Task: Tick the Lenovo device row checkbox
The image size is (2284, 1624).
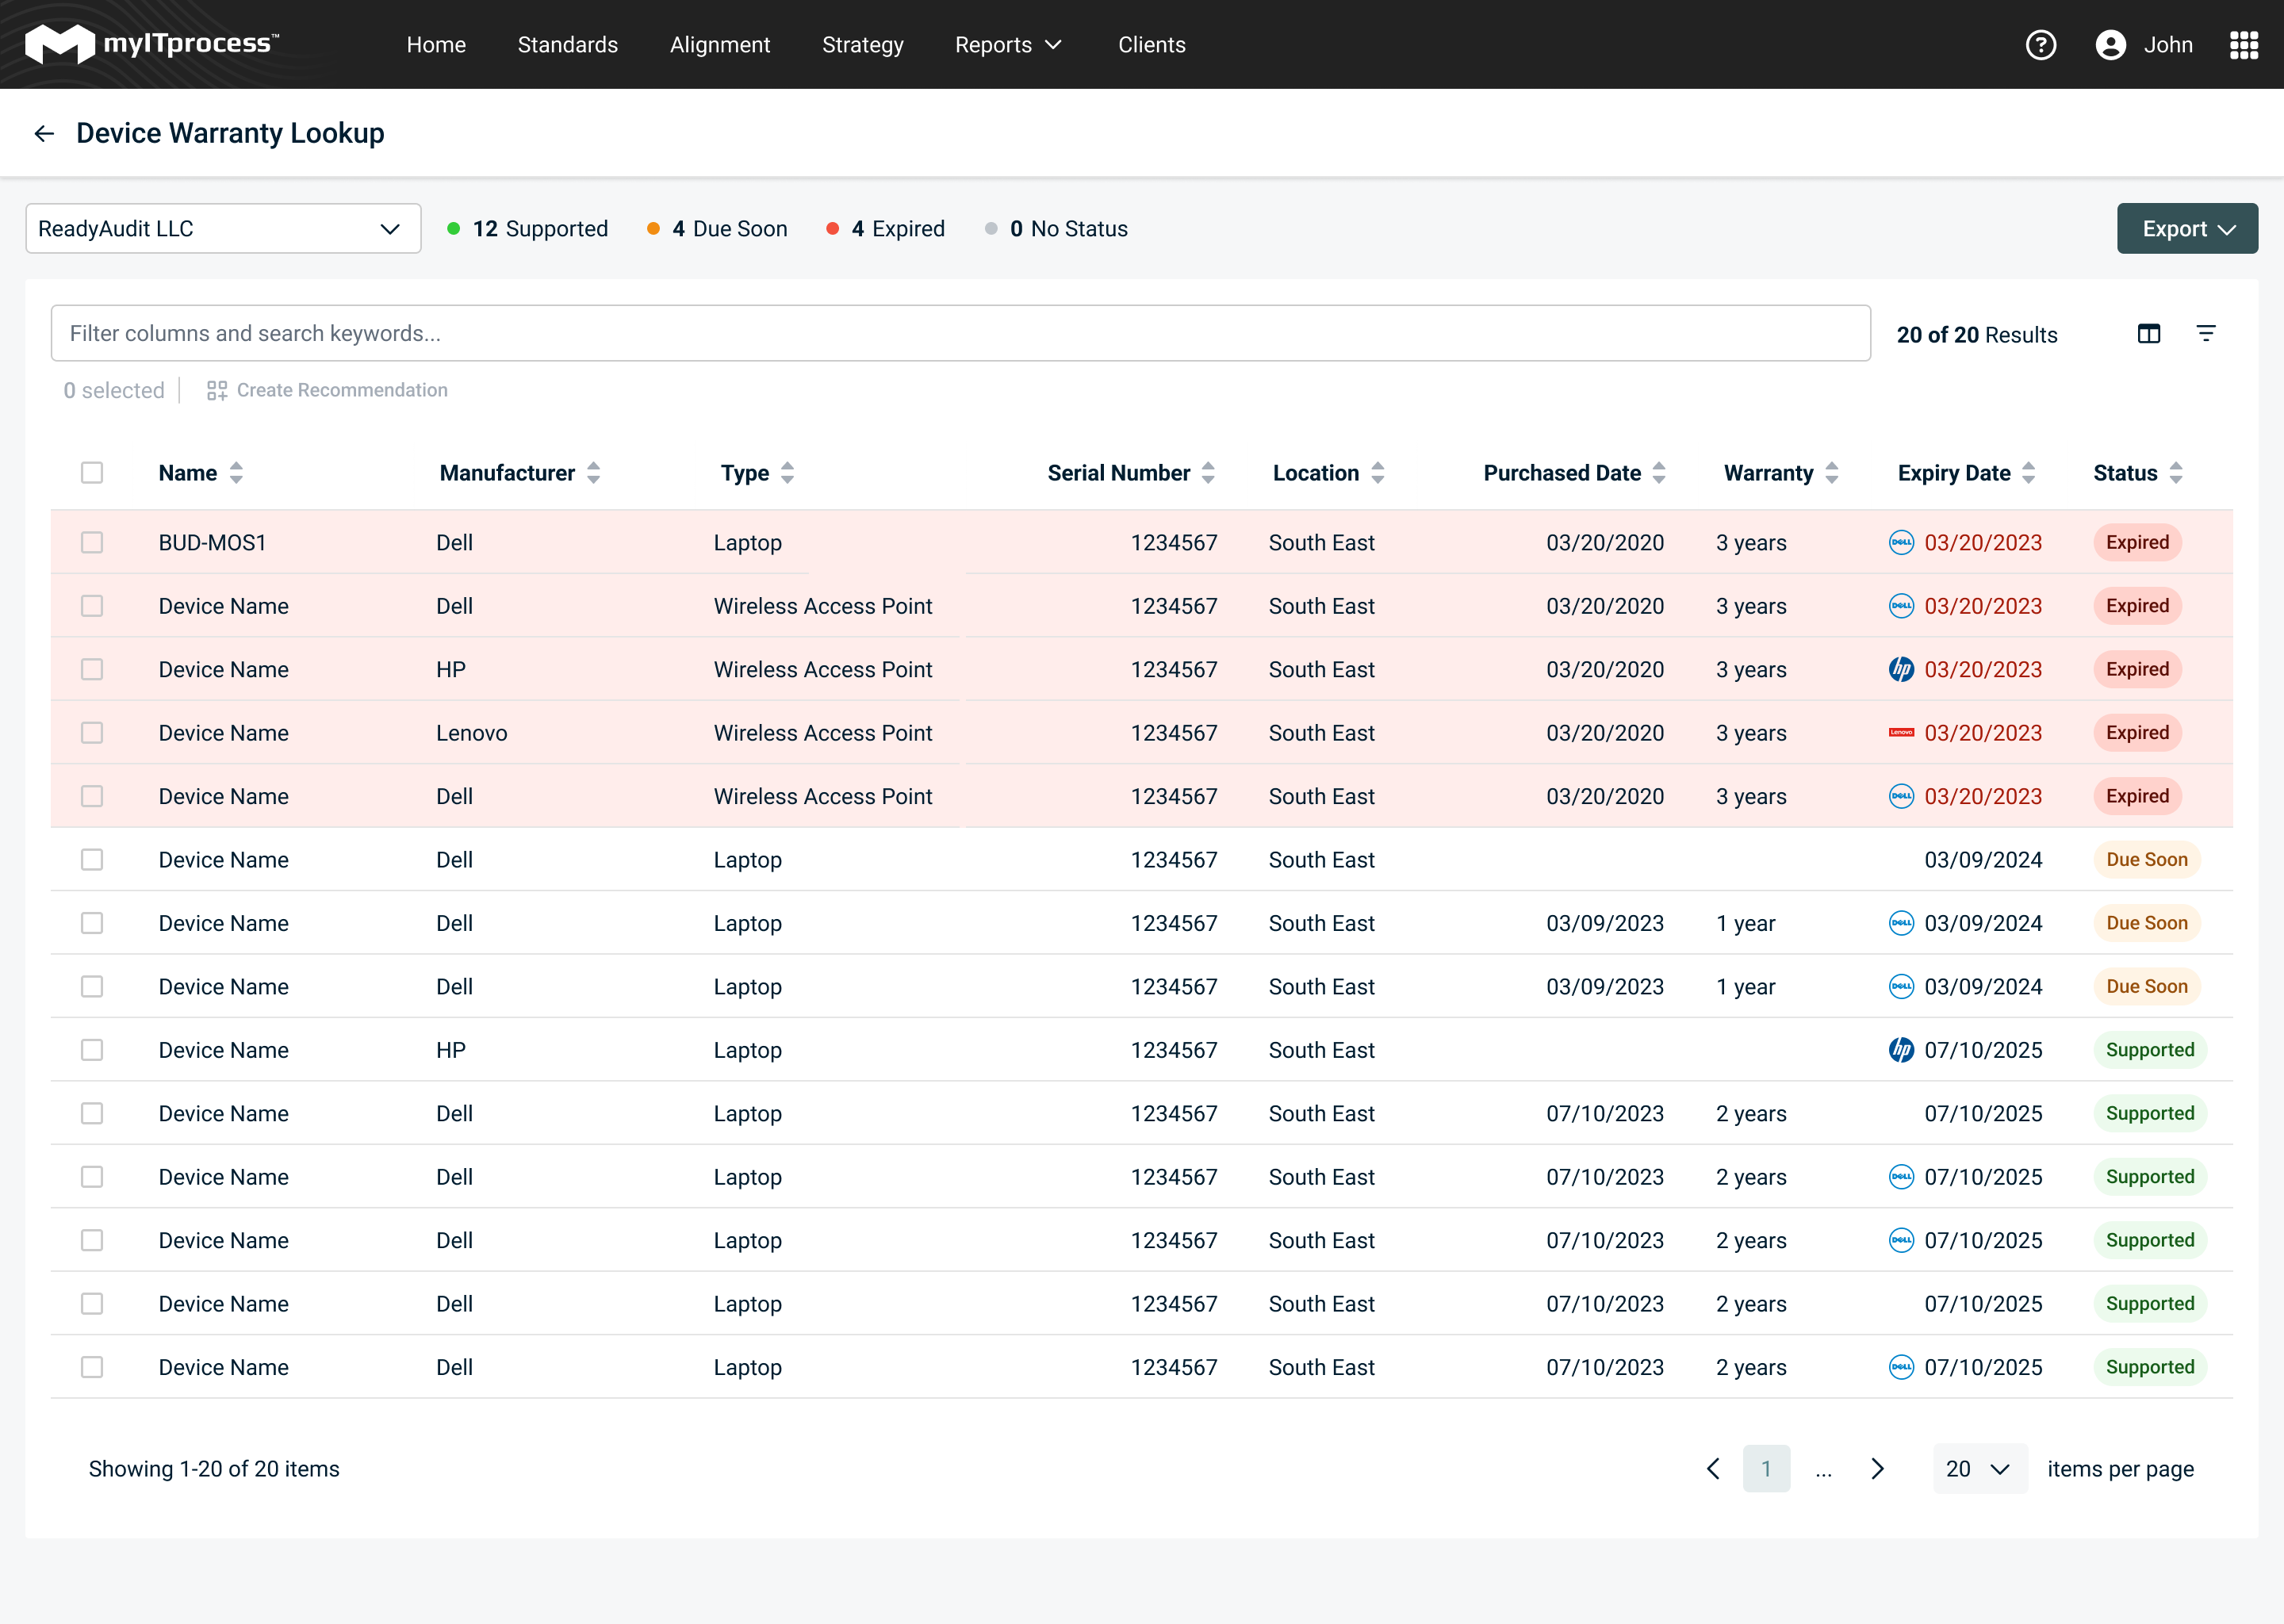Action: pos(92,733)
